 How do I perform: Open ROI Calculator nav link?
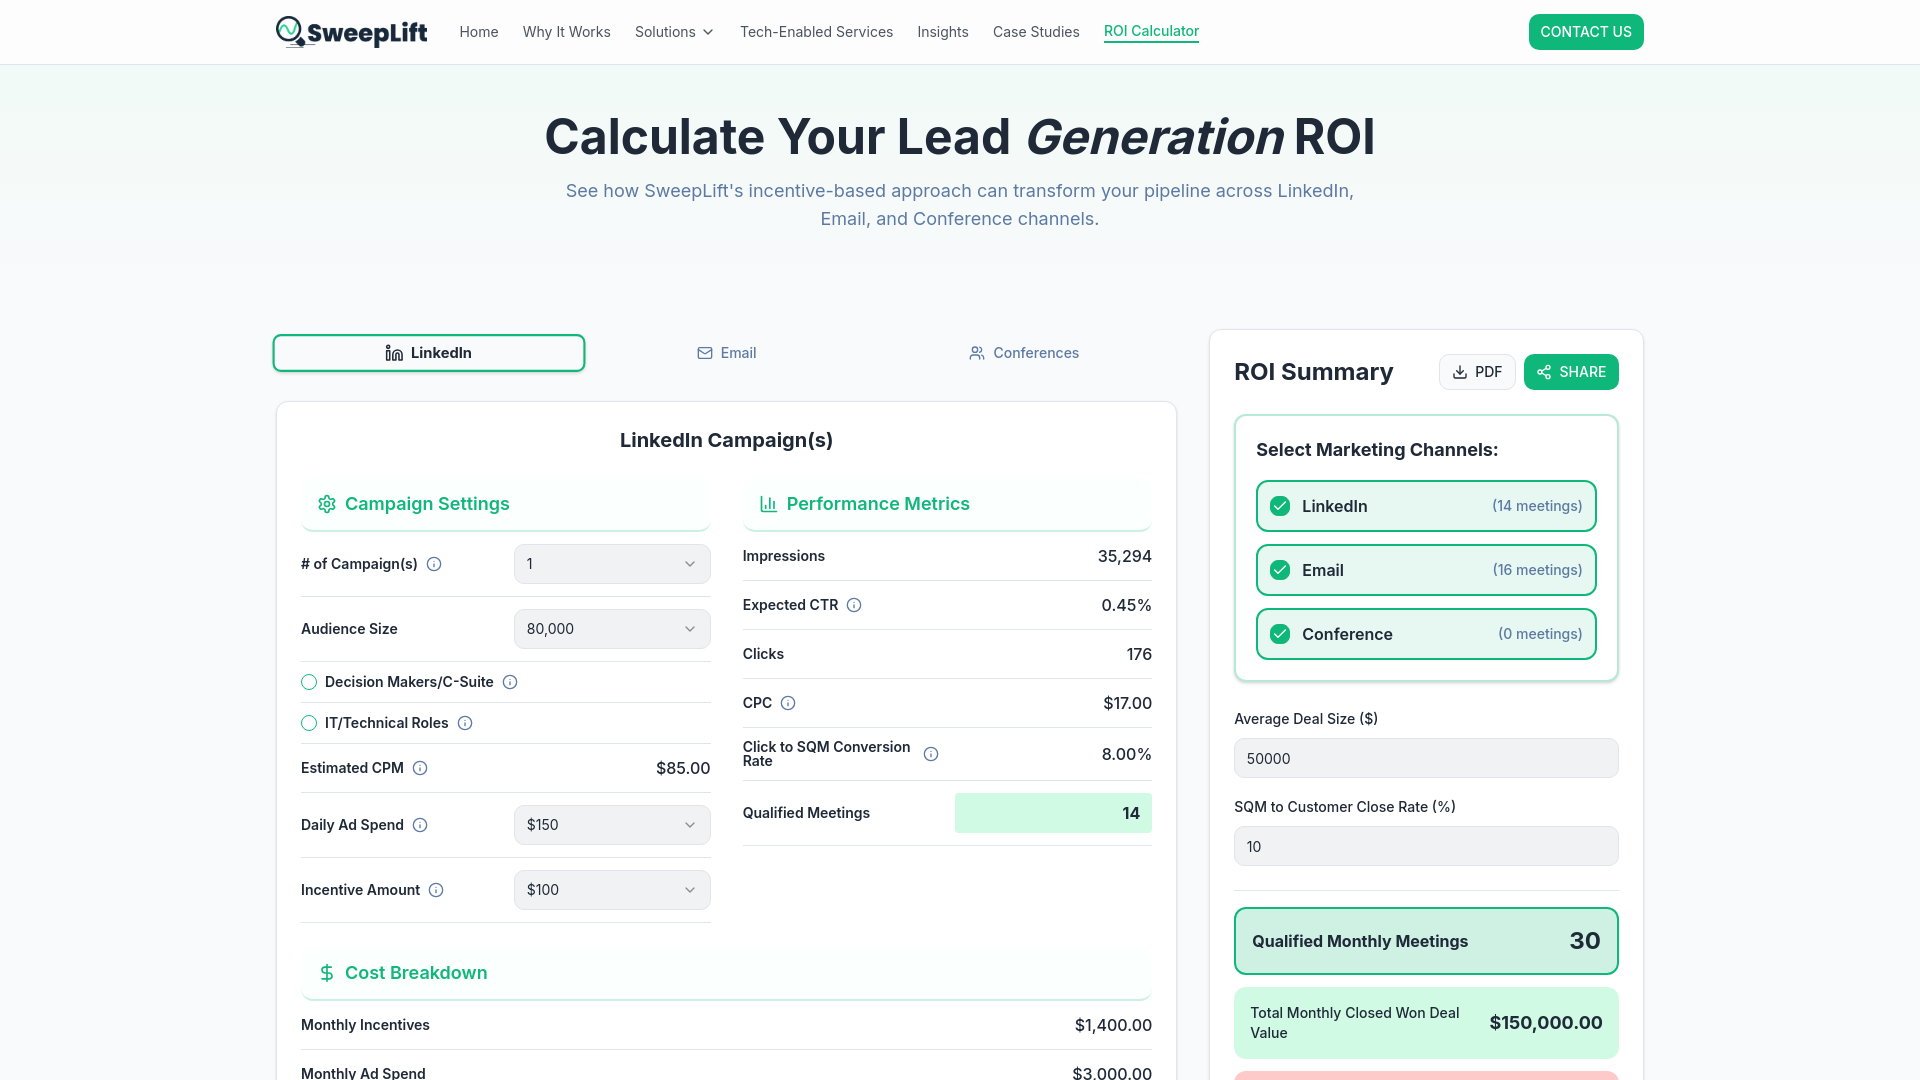[1151, 31]
